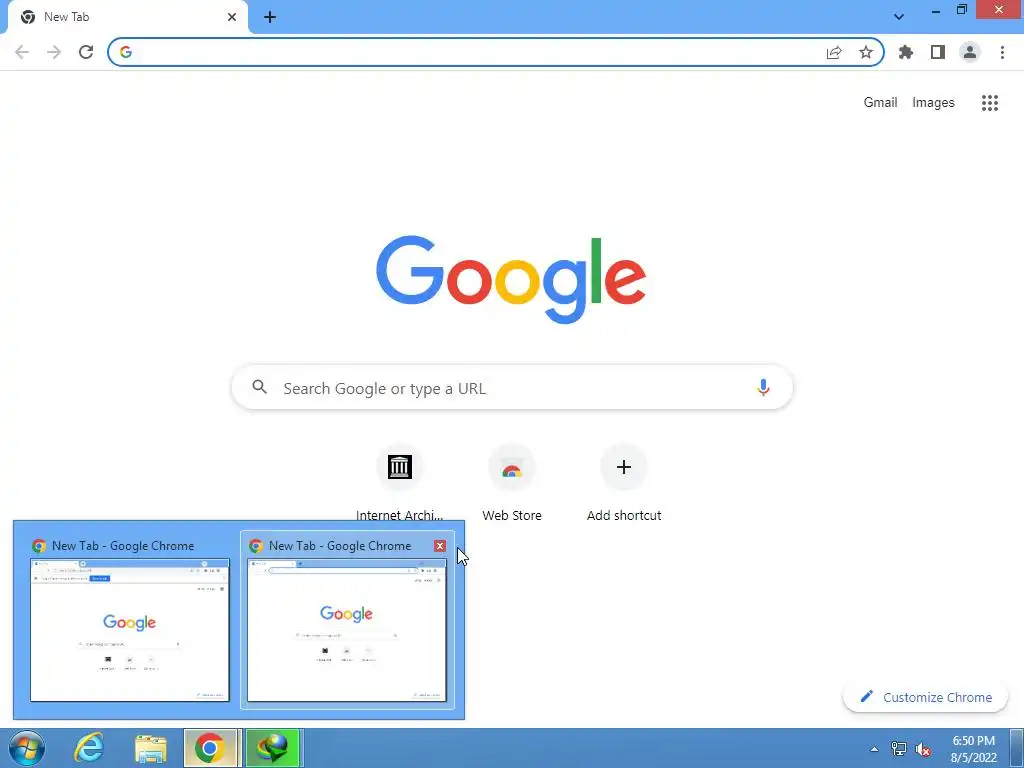1024x768 pixels.
Task: Open the Internet Archive shortcut
Action: 400,483
